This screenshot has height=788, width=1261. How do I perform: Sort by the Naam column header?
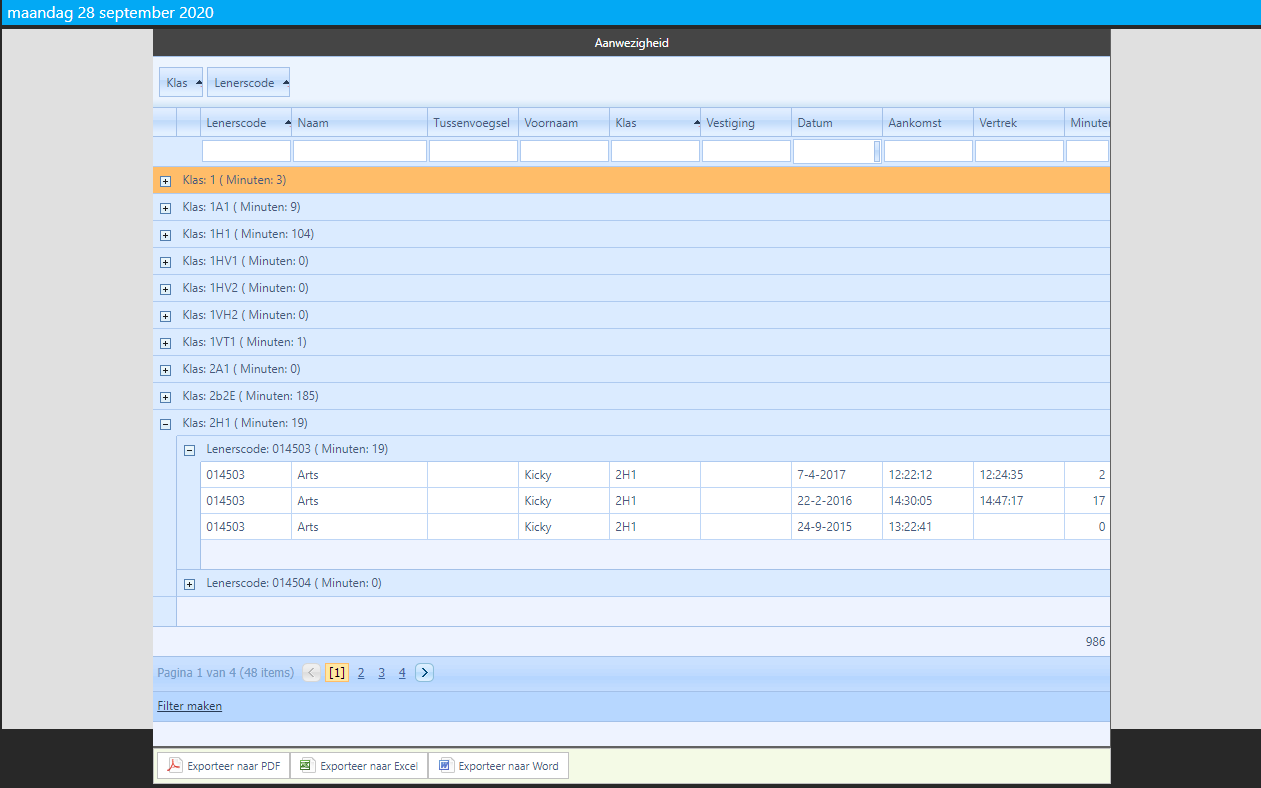[359, 123]
